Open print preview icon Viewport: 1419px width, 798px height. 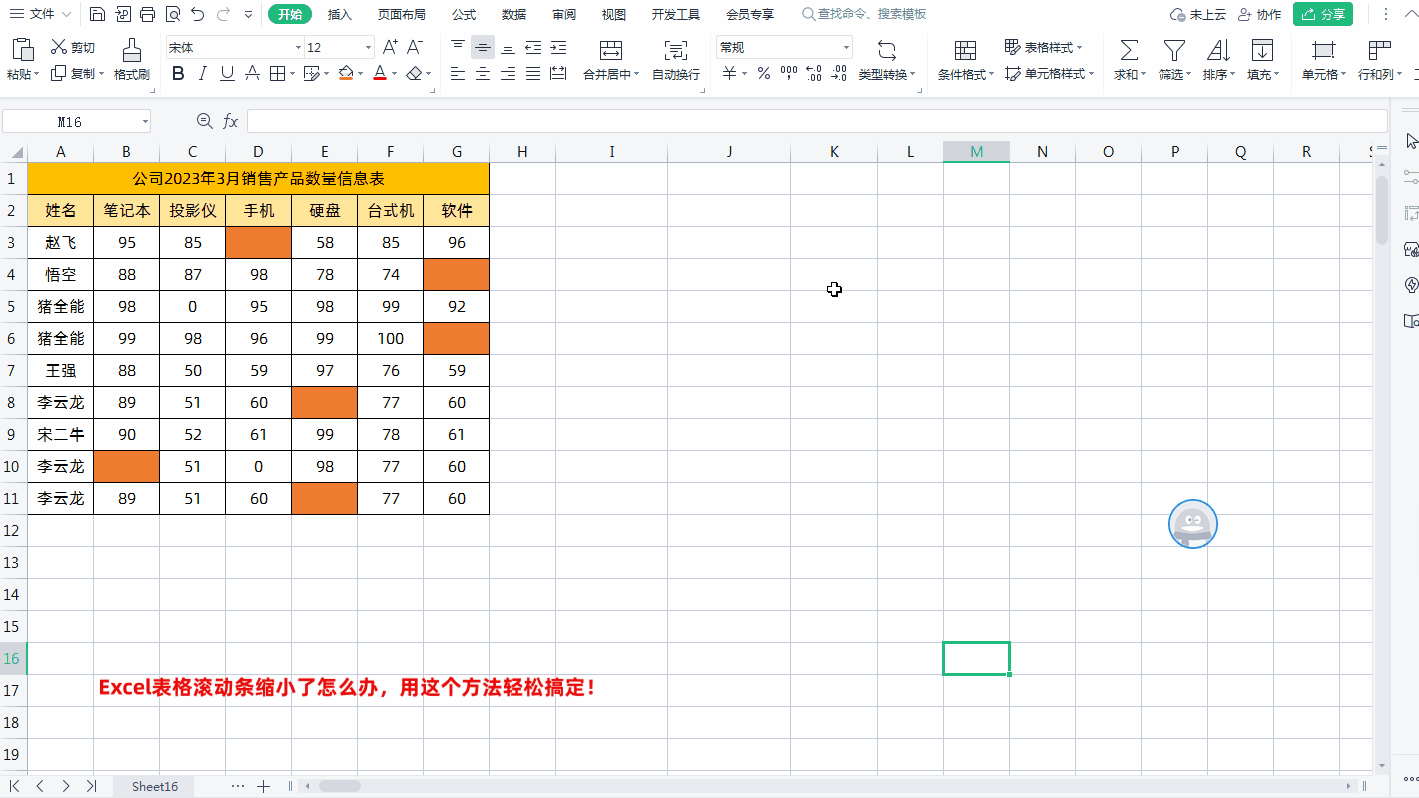point(172,14)
